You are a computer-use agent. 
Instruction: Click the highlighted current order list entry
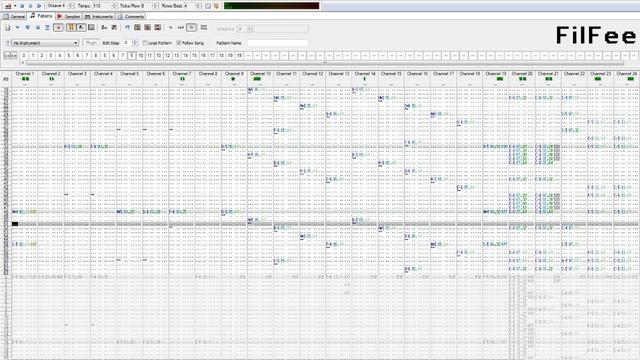coord(131,56)
